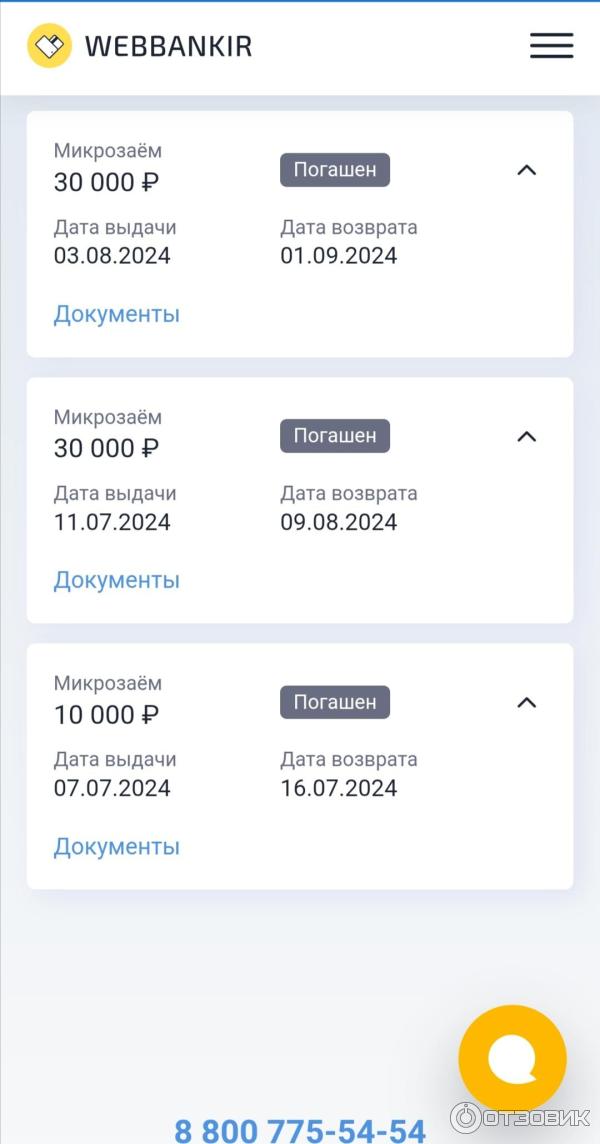
Task: Open Документы for the 03.08.2024 loan
Action: tap(116, 314)
